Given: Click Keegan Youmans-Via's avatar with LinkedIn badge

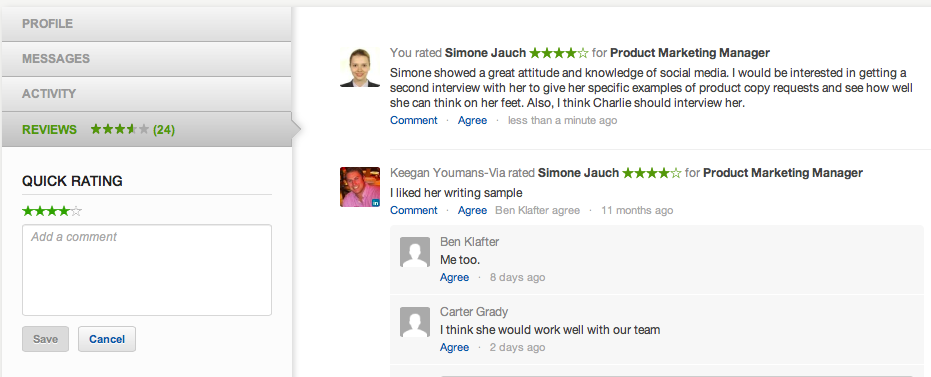Looking at the screenshot, I should (360, 187).
